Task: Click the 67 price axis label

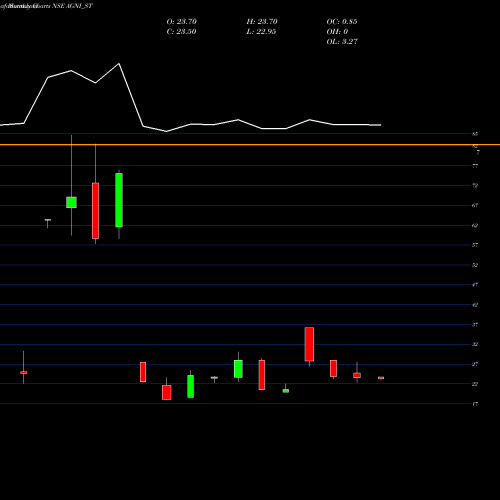Action: [475, 205]
